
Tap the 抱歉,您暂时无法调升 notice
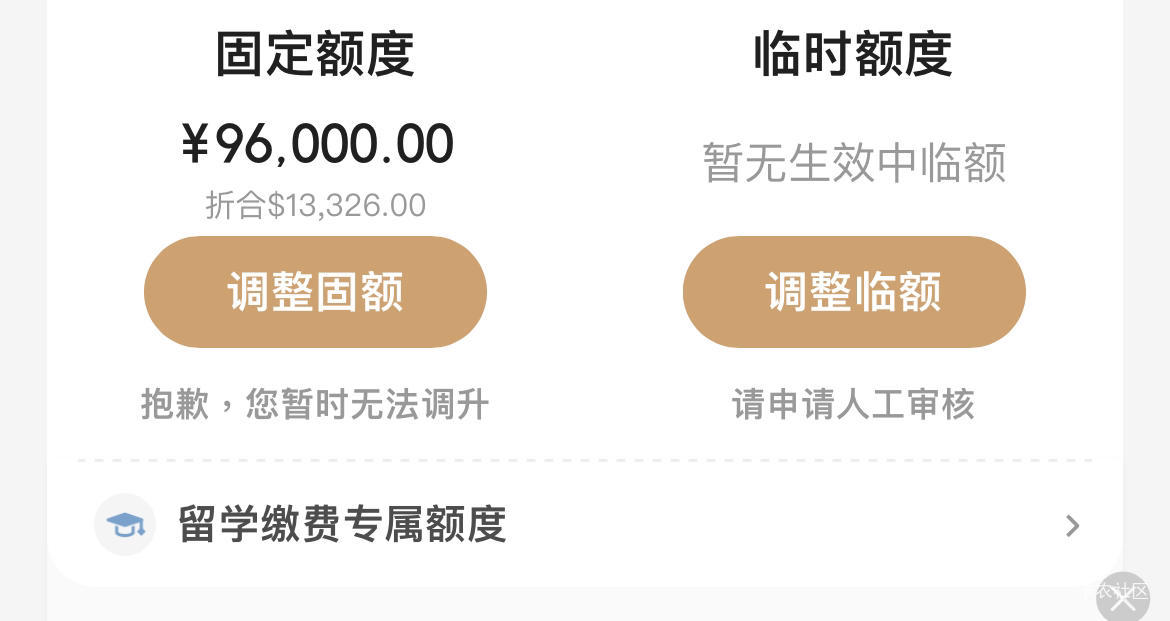[315, 405]
